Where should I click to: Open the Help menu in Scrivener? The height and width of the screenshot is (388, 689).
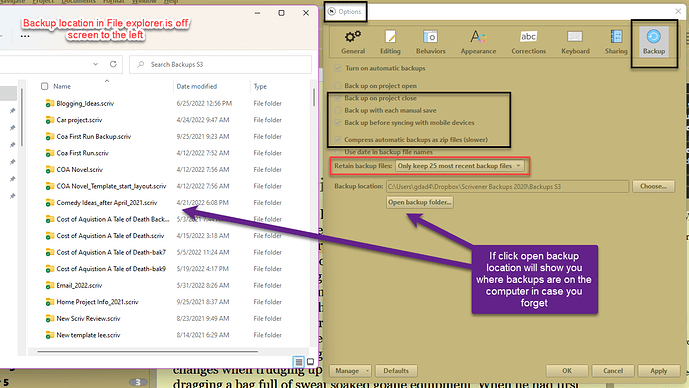pos(170,2)
